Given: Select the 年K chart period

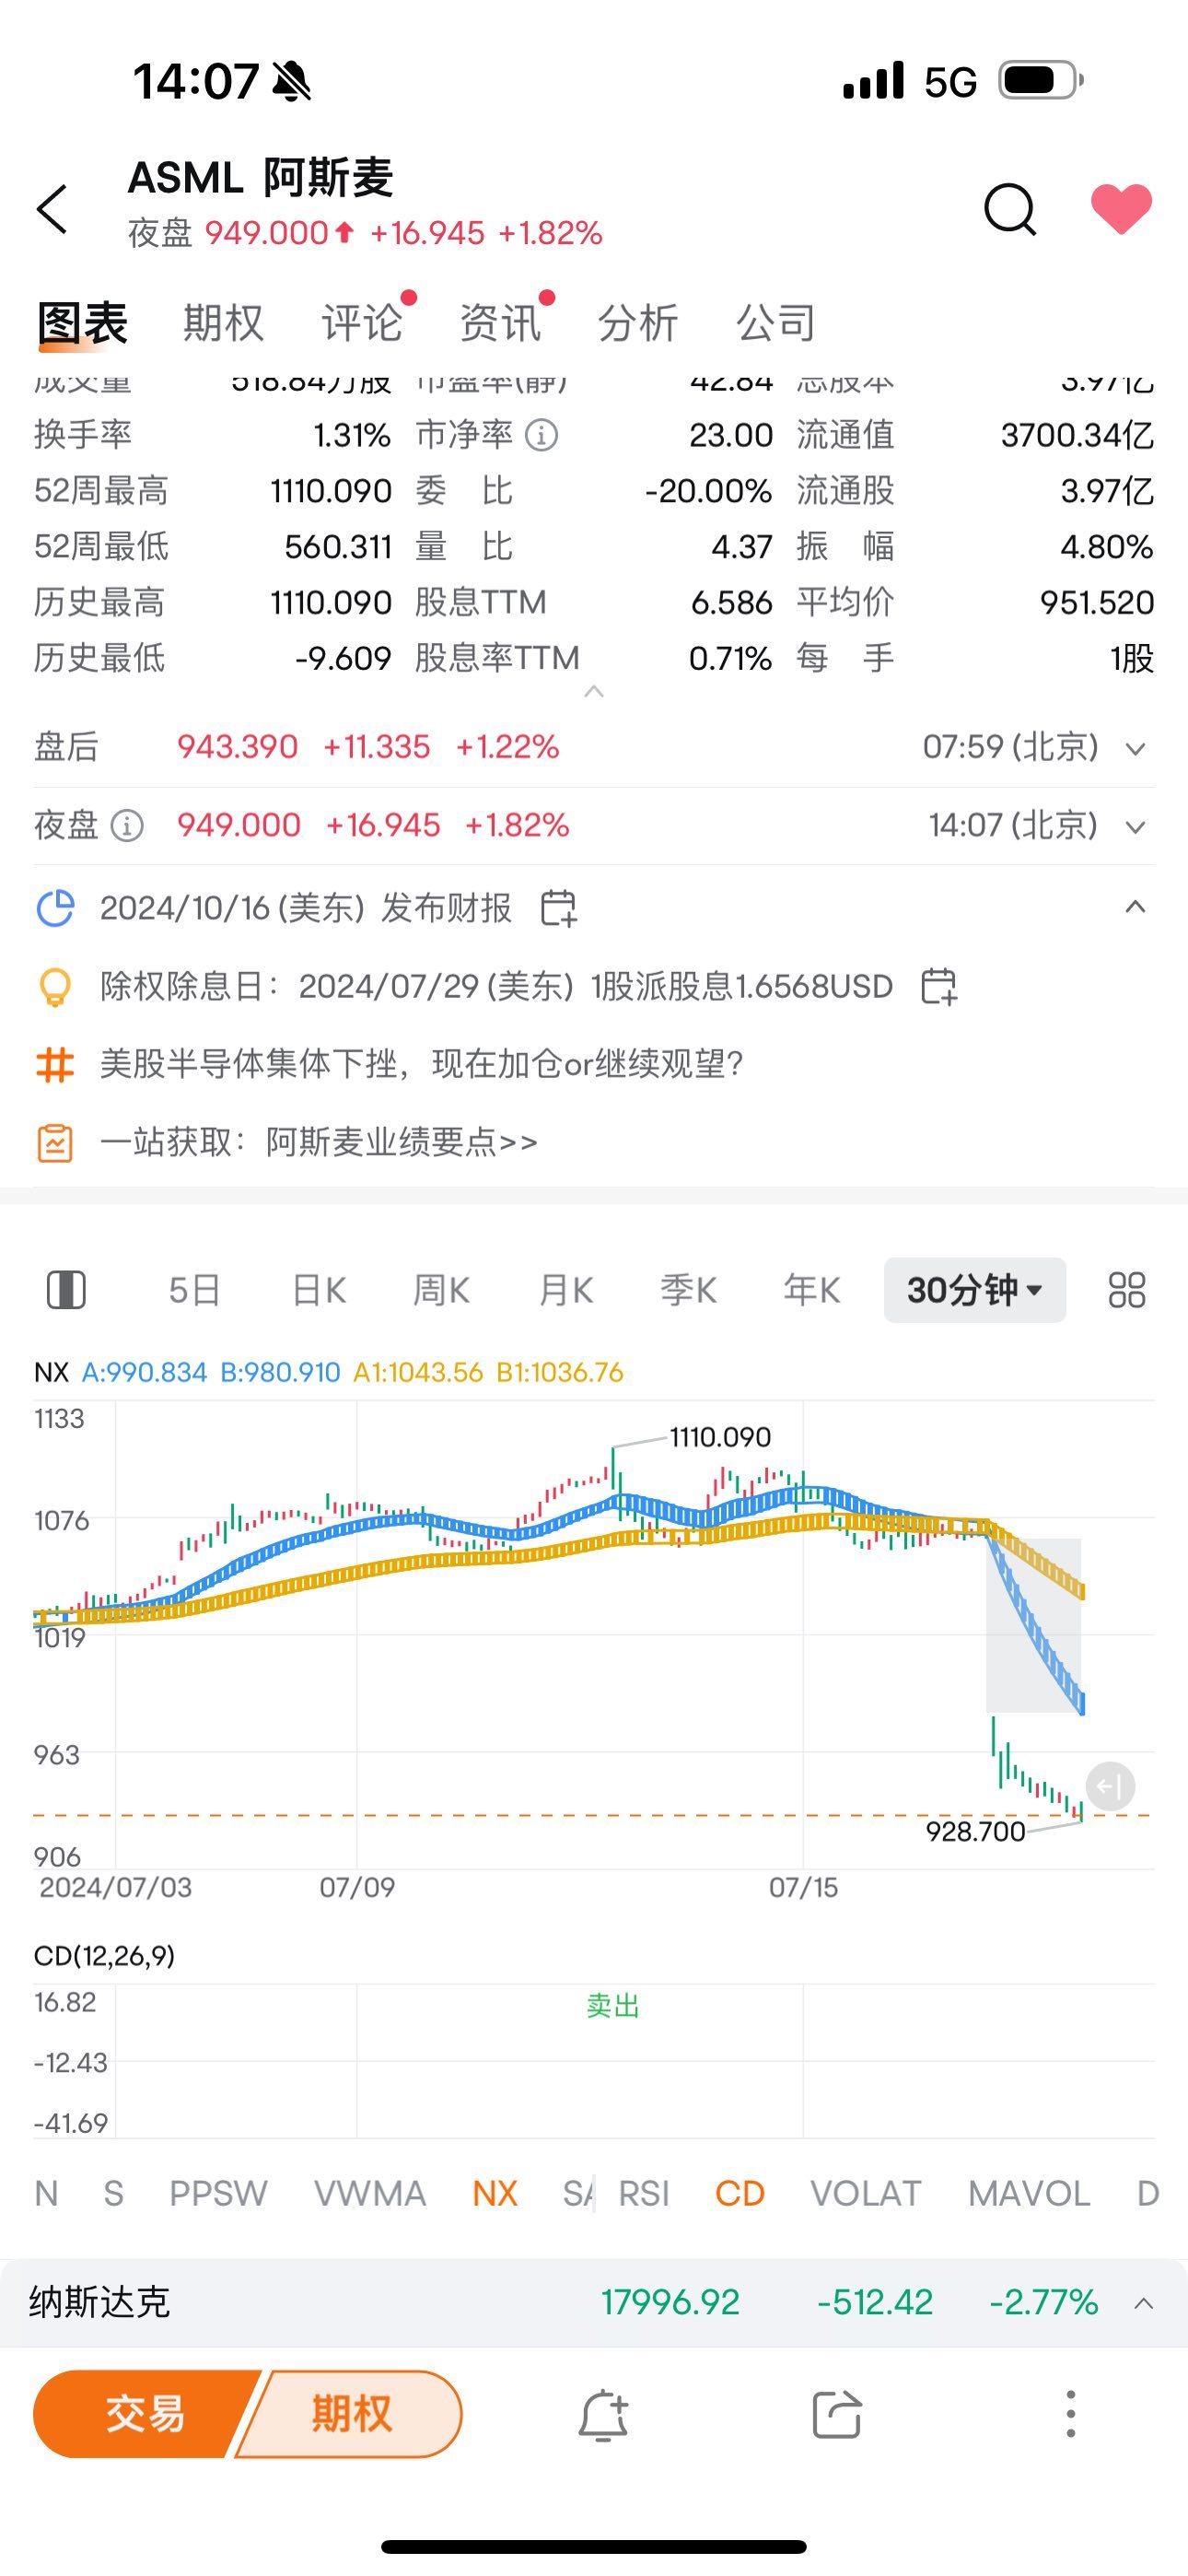Looking at the screenshot, I should tap(812, 1290).
